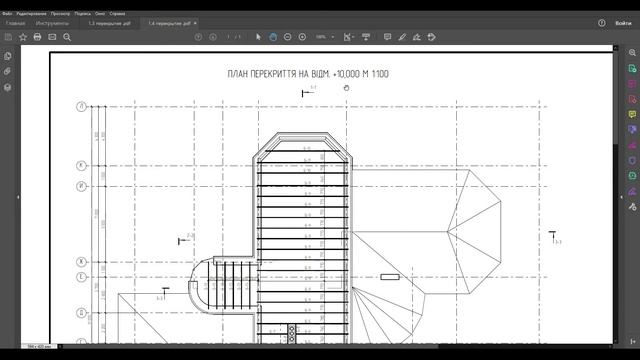Viewport: 640px width, 360px height.
Task: Click the drawing title ПЛАН ПЕРЕКРИТТЯ
Action: pyautogui.click(x=308, y=74)
